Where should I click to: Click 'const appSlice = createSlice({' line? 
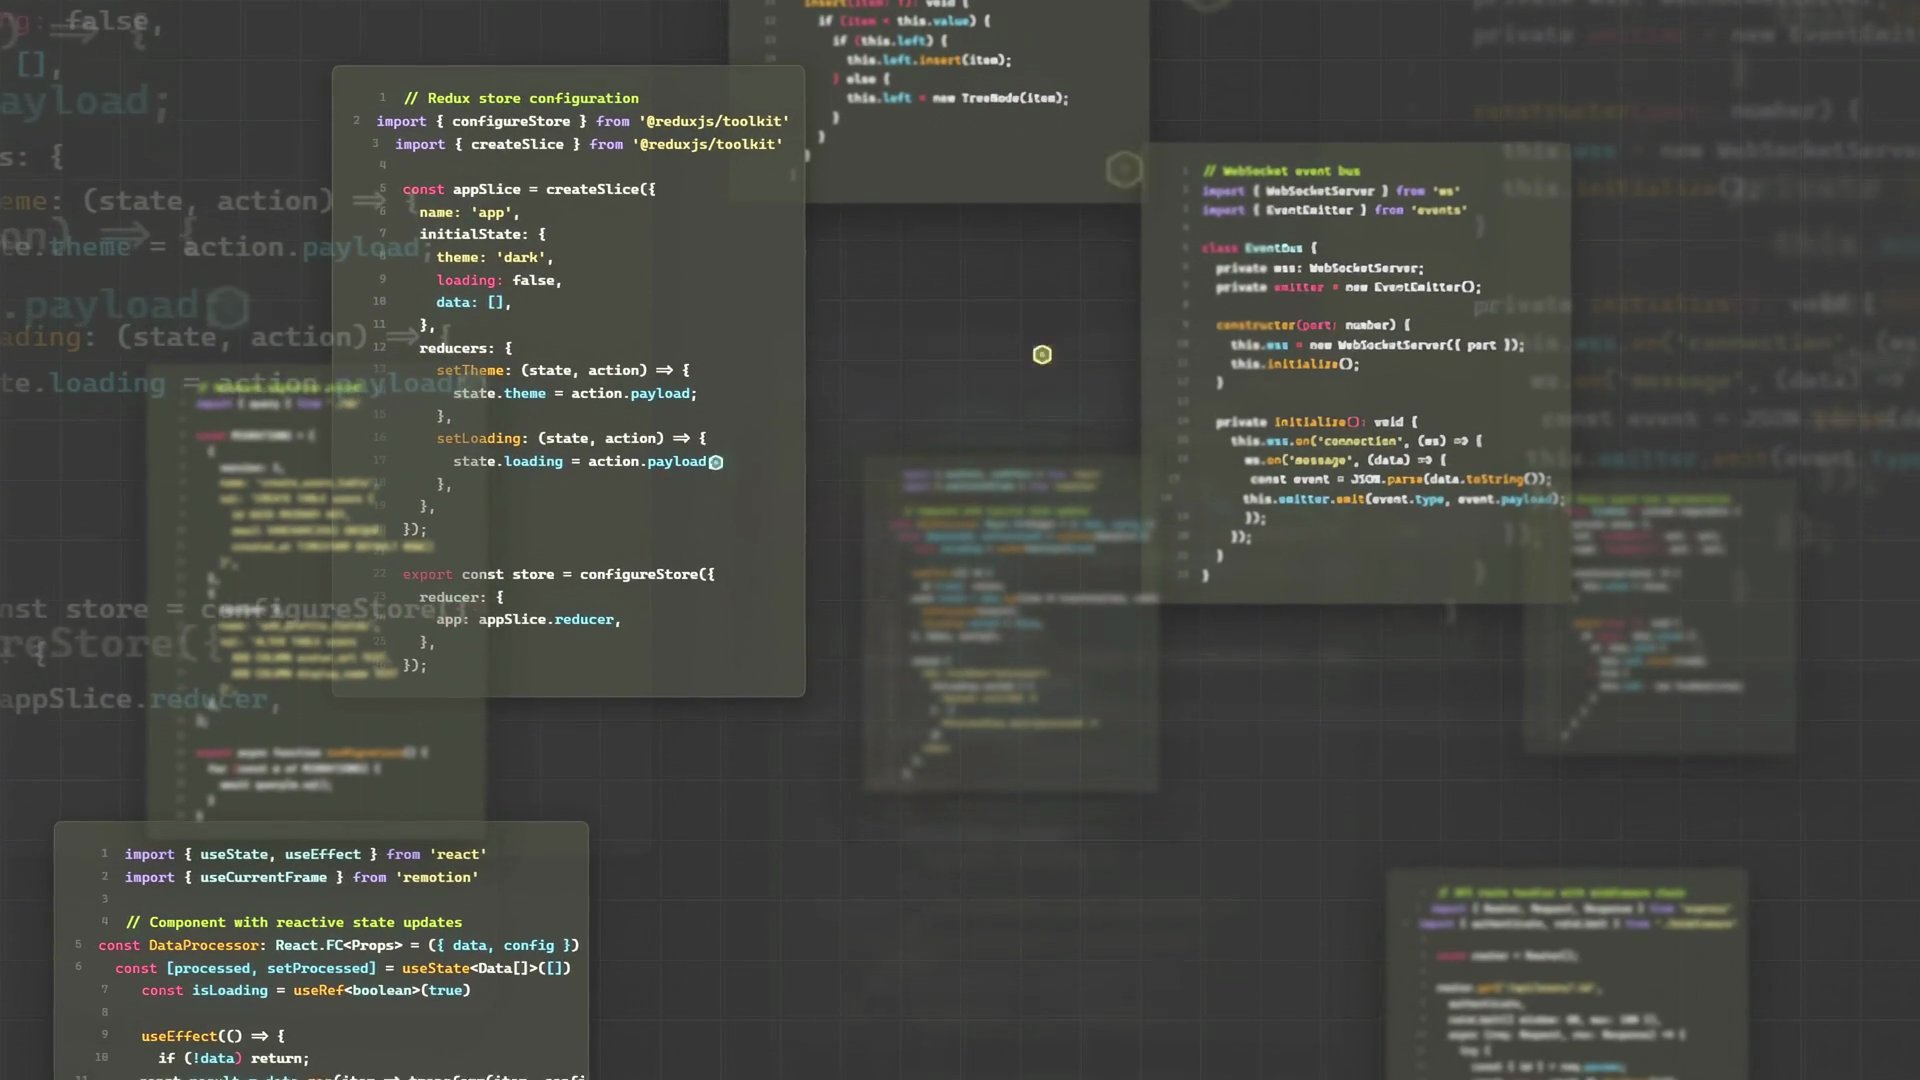point(529,189)
